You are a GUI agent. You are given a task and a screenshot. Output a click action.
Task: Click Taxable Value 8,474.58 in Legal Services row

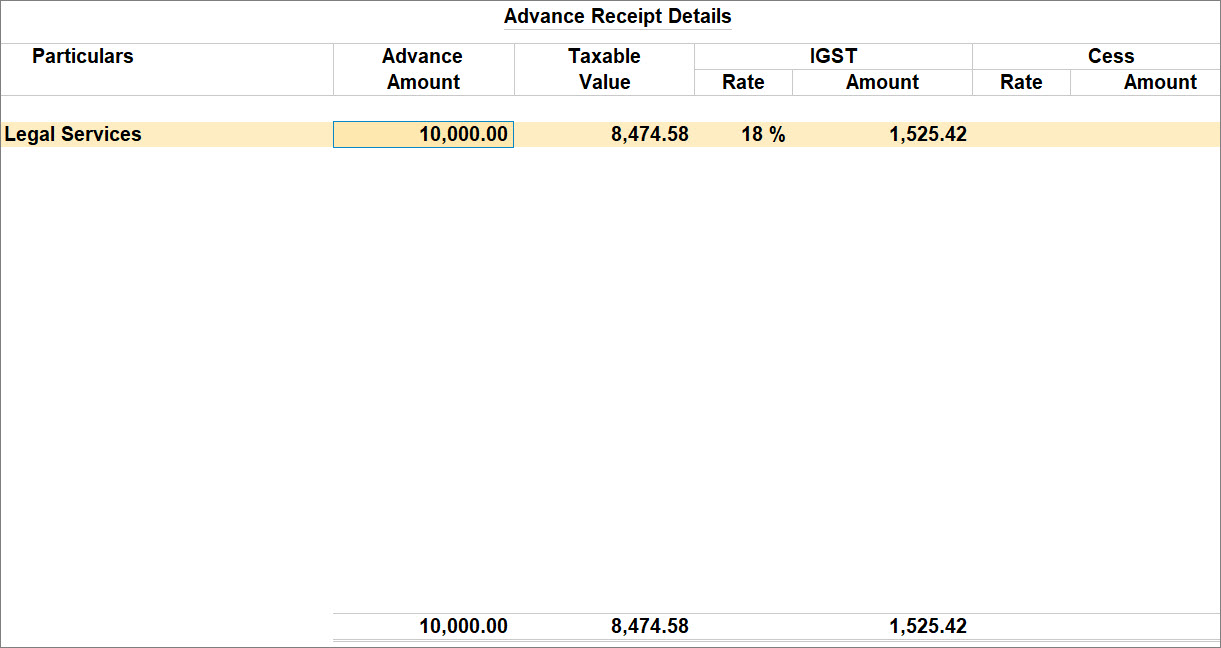click(x=649, y=134)
